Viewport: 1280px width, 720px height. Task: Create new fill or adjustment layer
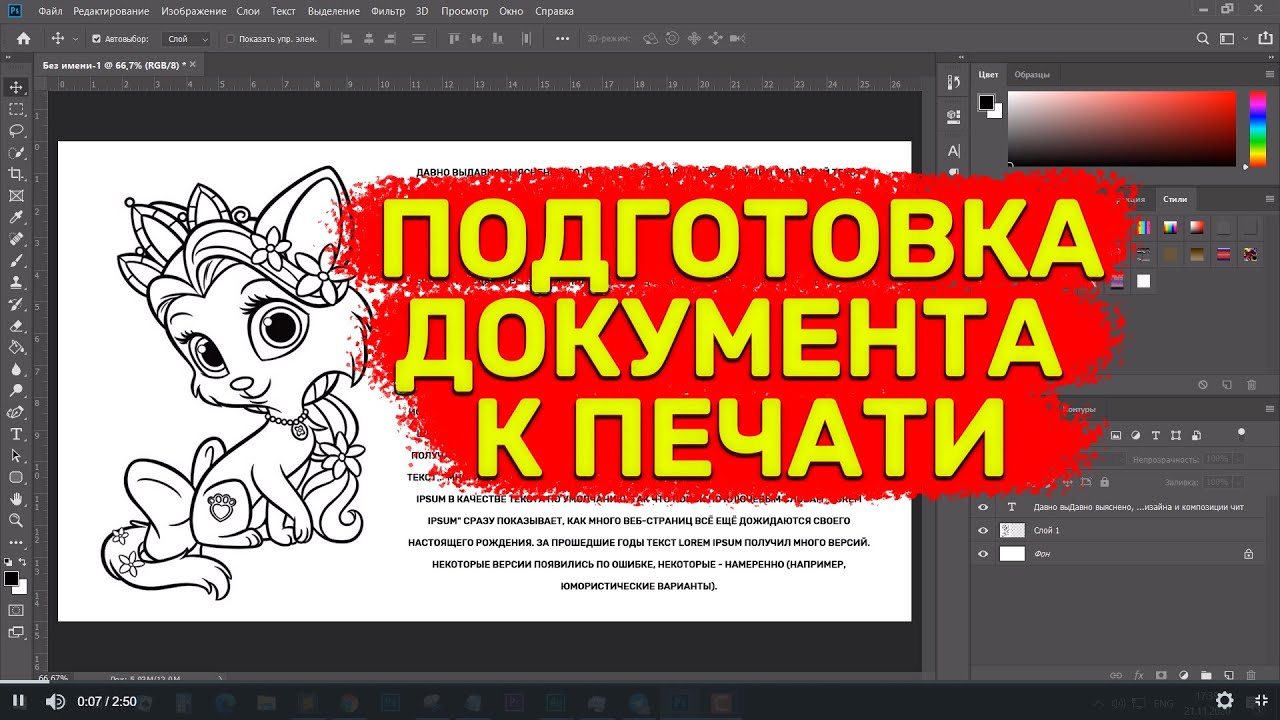point(1183,675)
